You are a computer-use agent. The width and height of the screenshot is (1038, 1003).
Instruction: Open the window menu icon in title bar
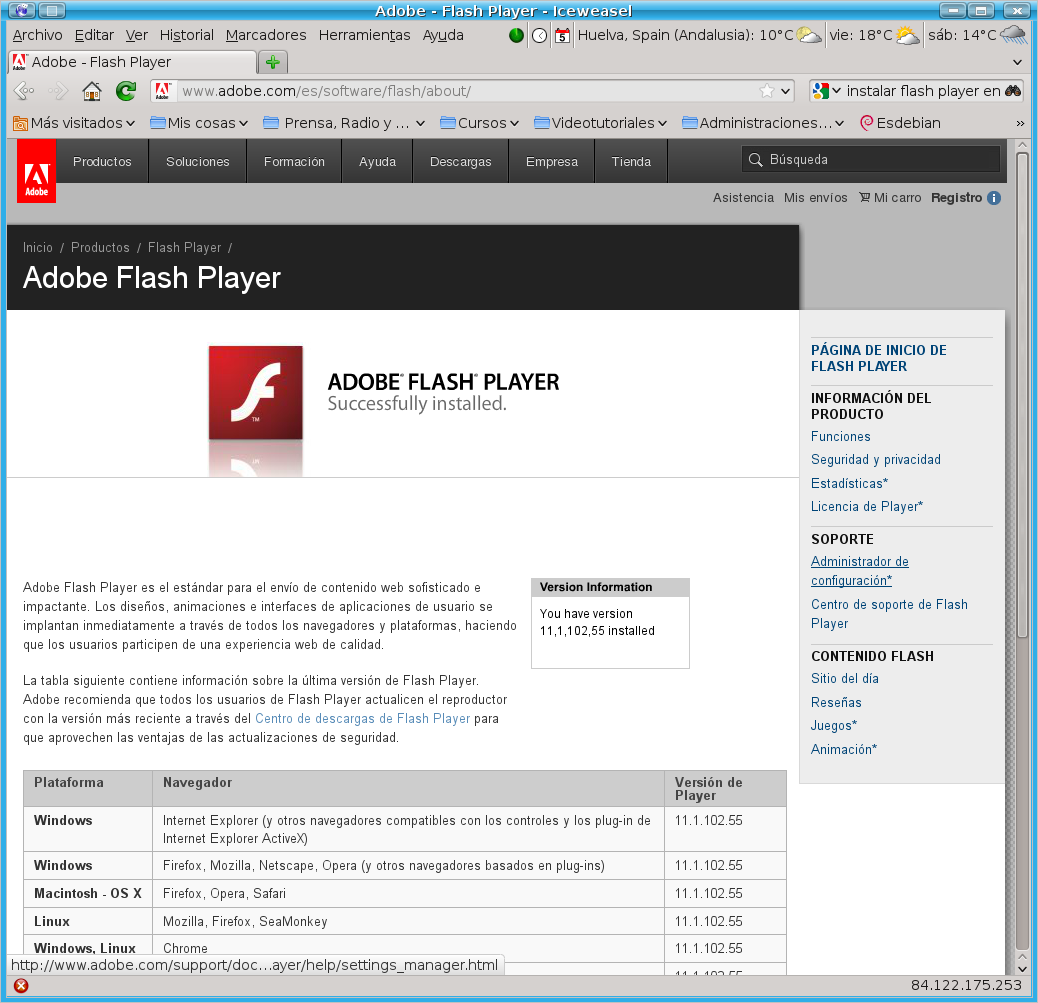tap(22, 11)
